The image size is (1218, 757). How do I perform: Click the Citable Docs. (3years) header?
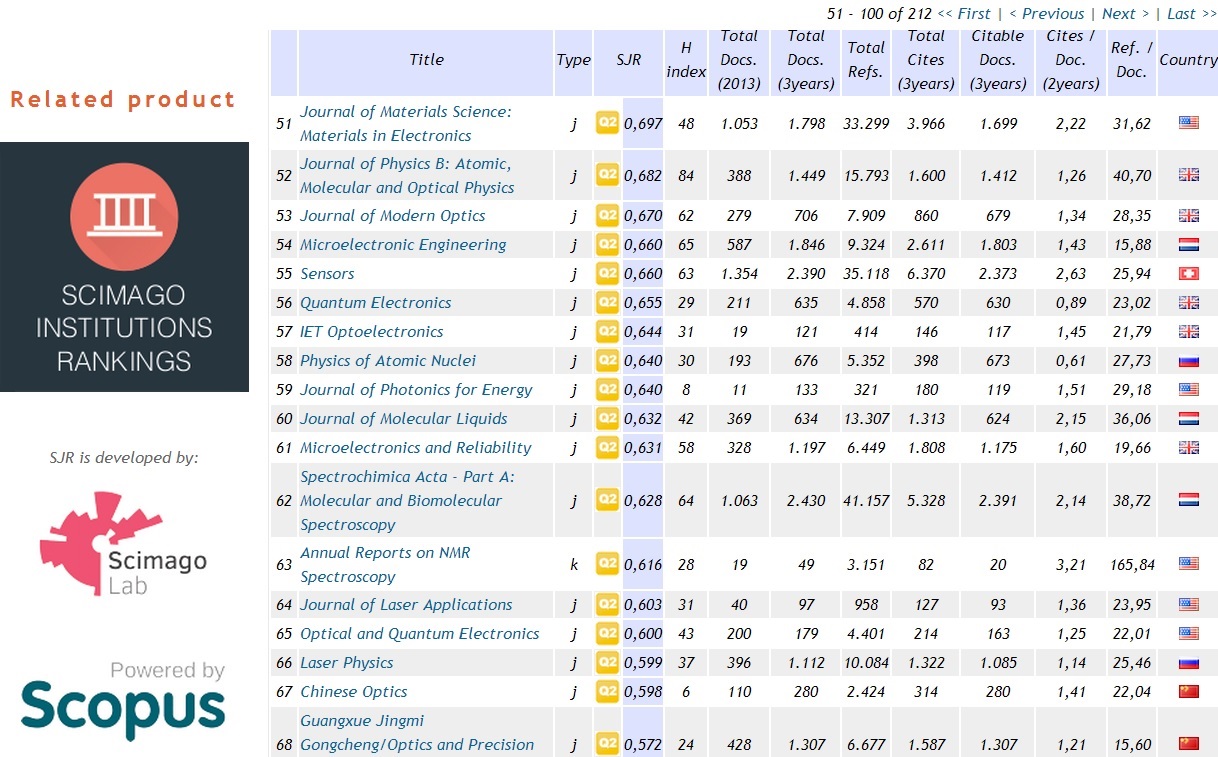click(x=998, y=59)
